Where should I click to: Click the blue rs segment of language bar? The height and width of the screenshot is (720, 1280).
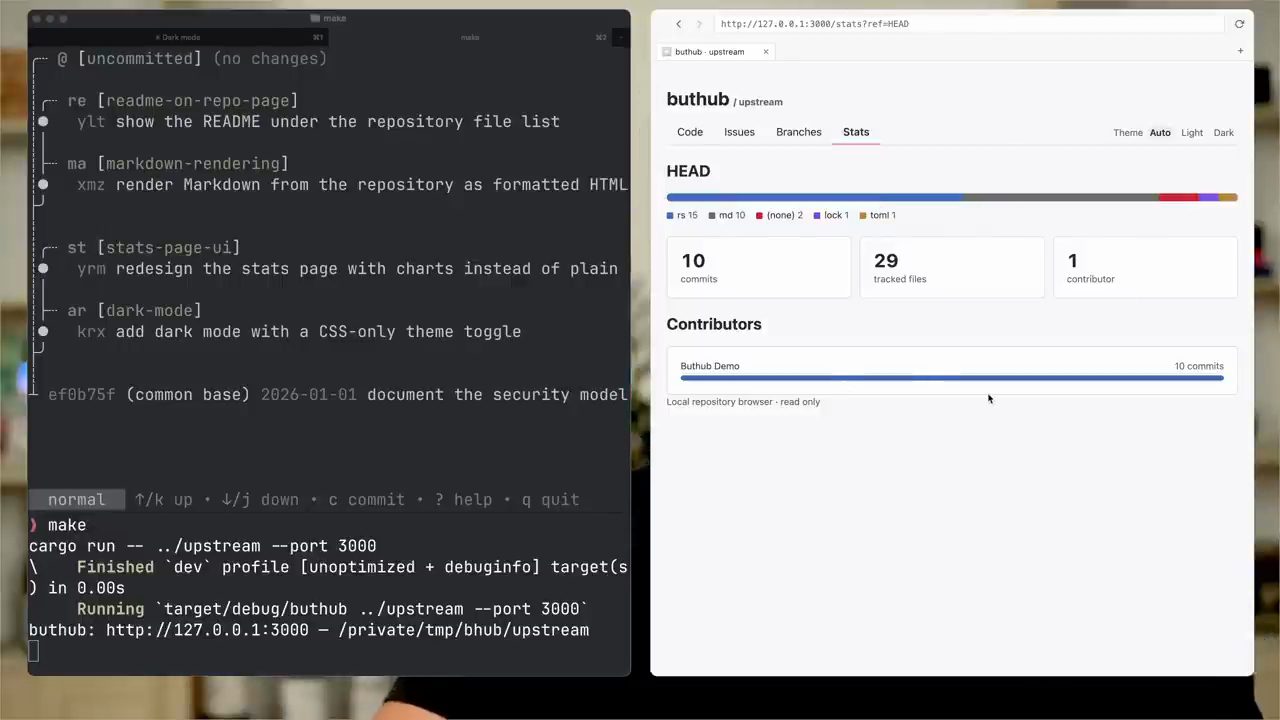814,198
